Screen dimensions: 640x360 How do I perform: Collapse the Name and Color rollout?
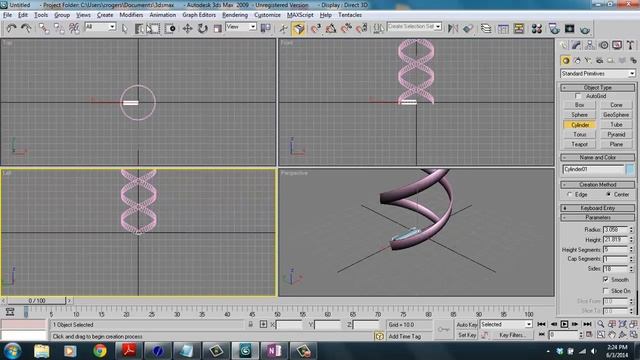click(598, 157)
